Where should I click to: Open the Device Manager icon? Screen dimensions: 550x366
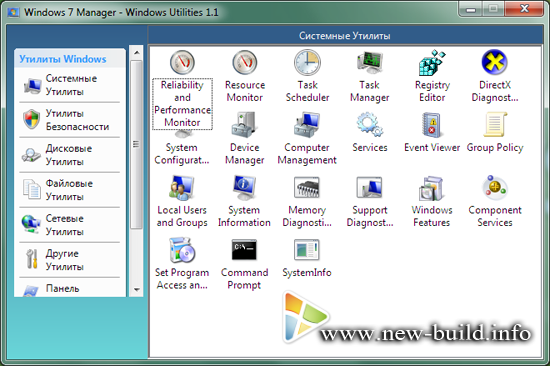coord(244,125)
